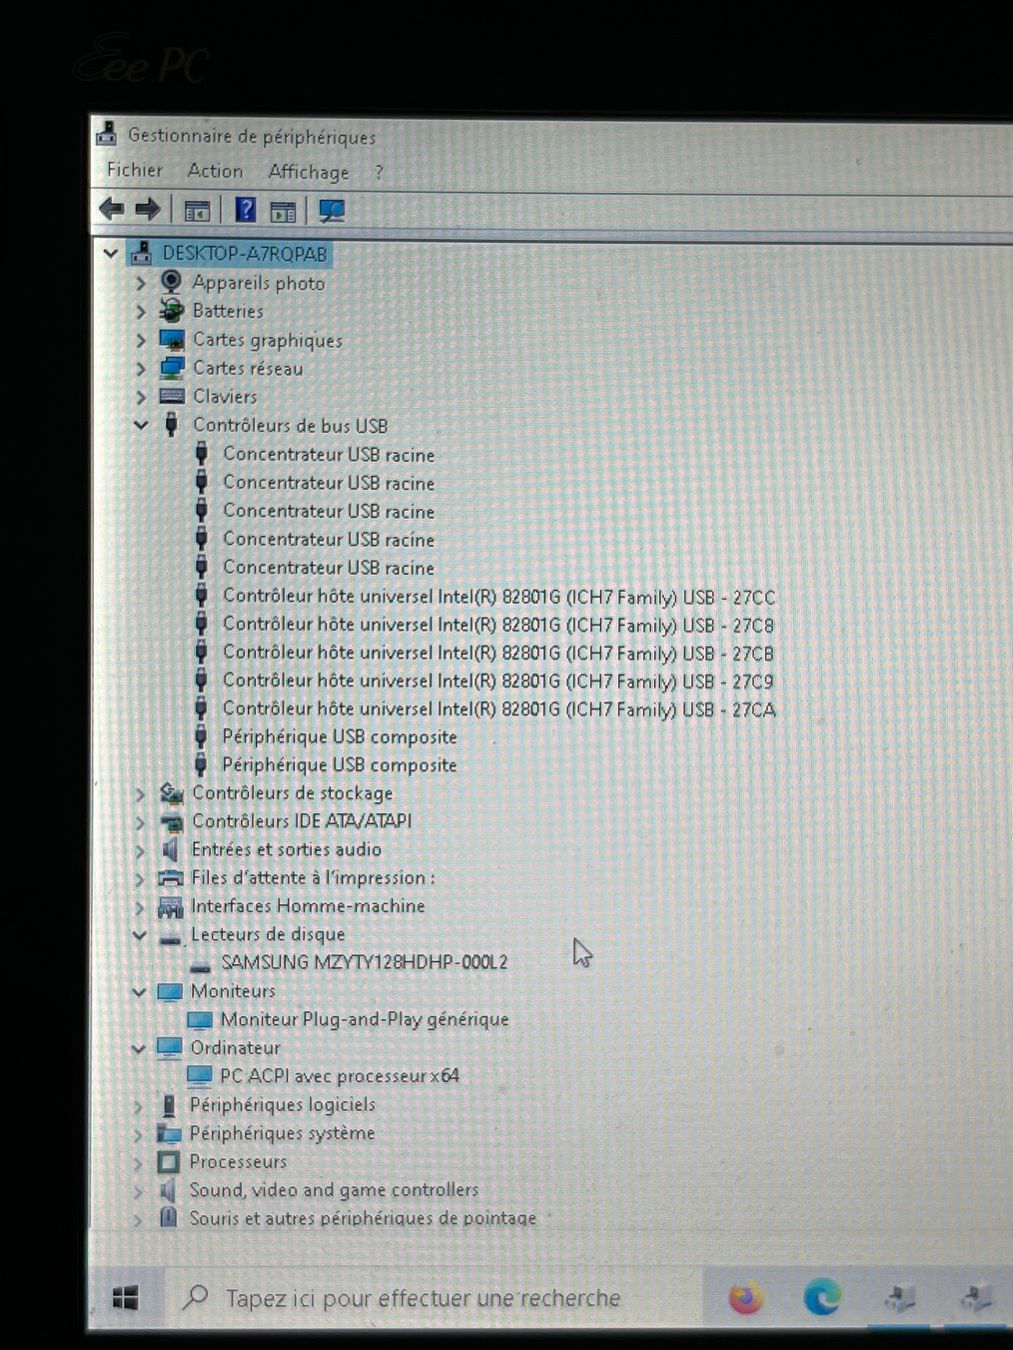Expand the Processeurs category

139,1163
